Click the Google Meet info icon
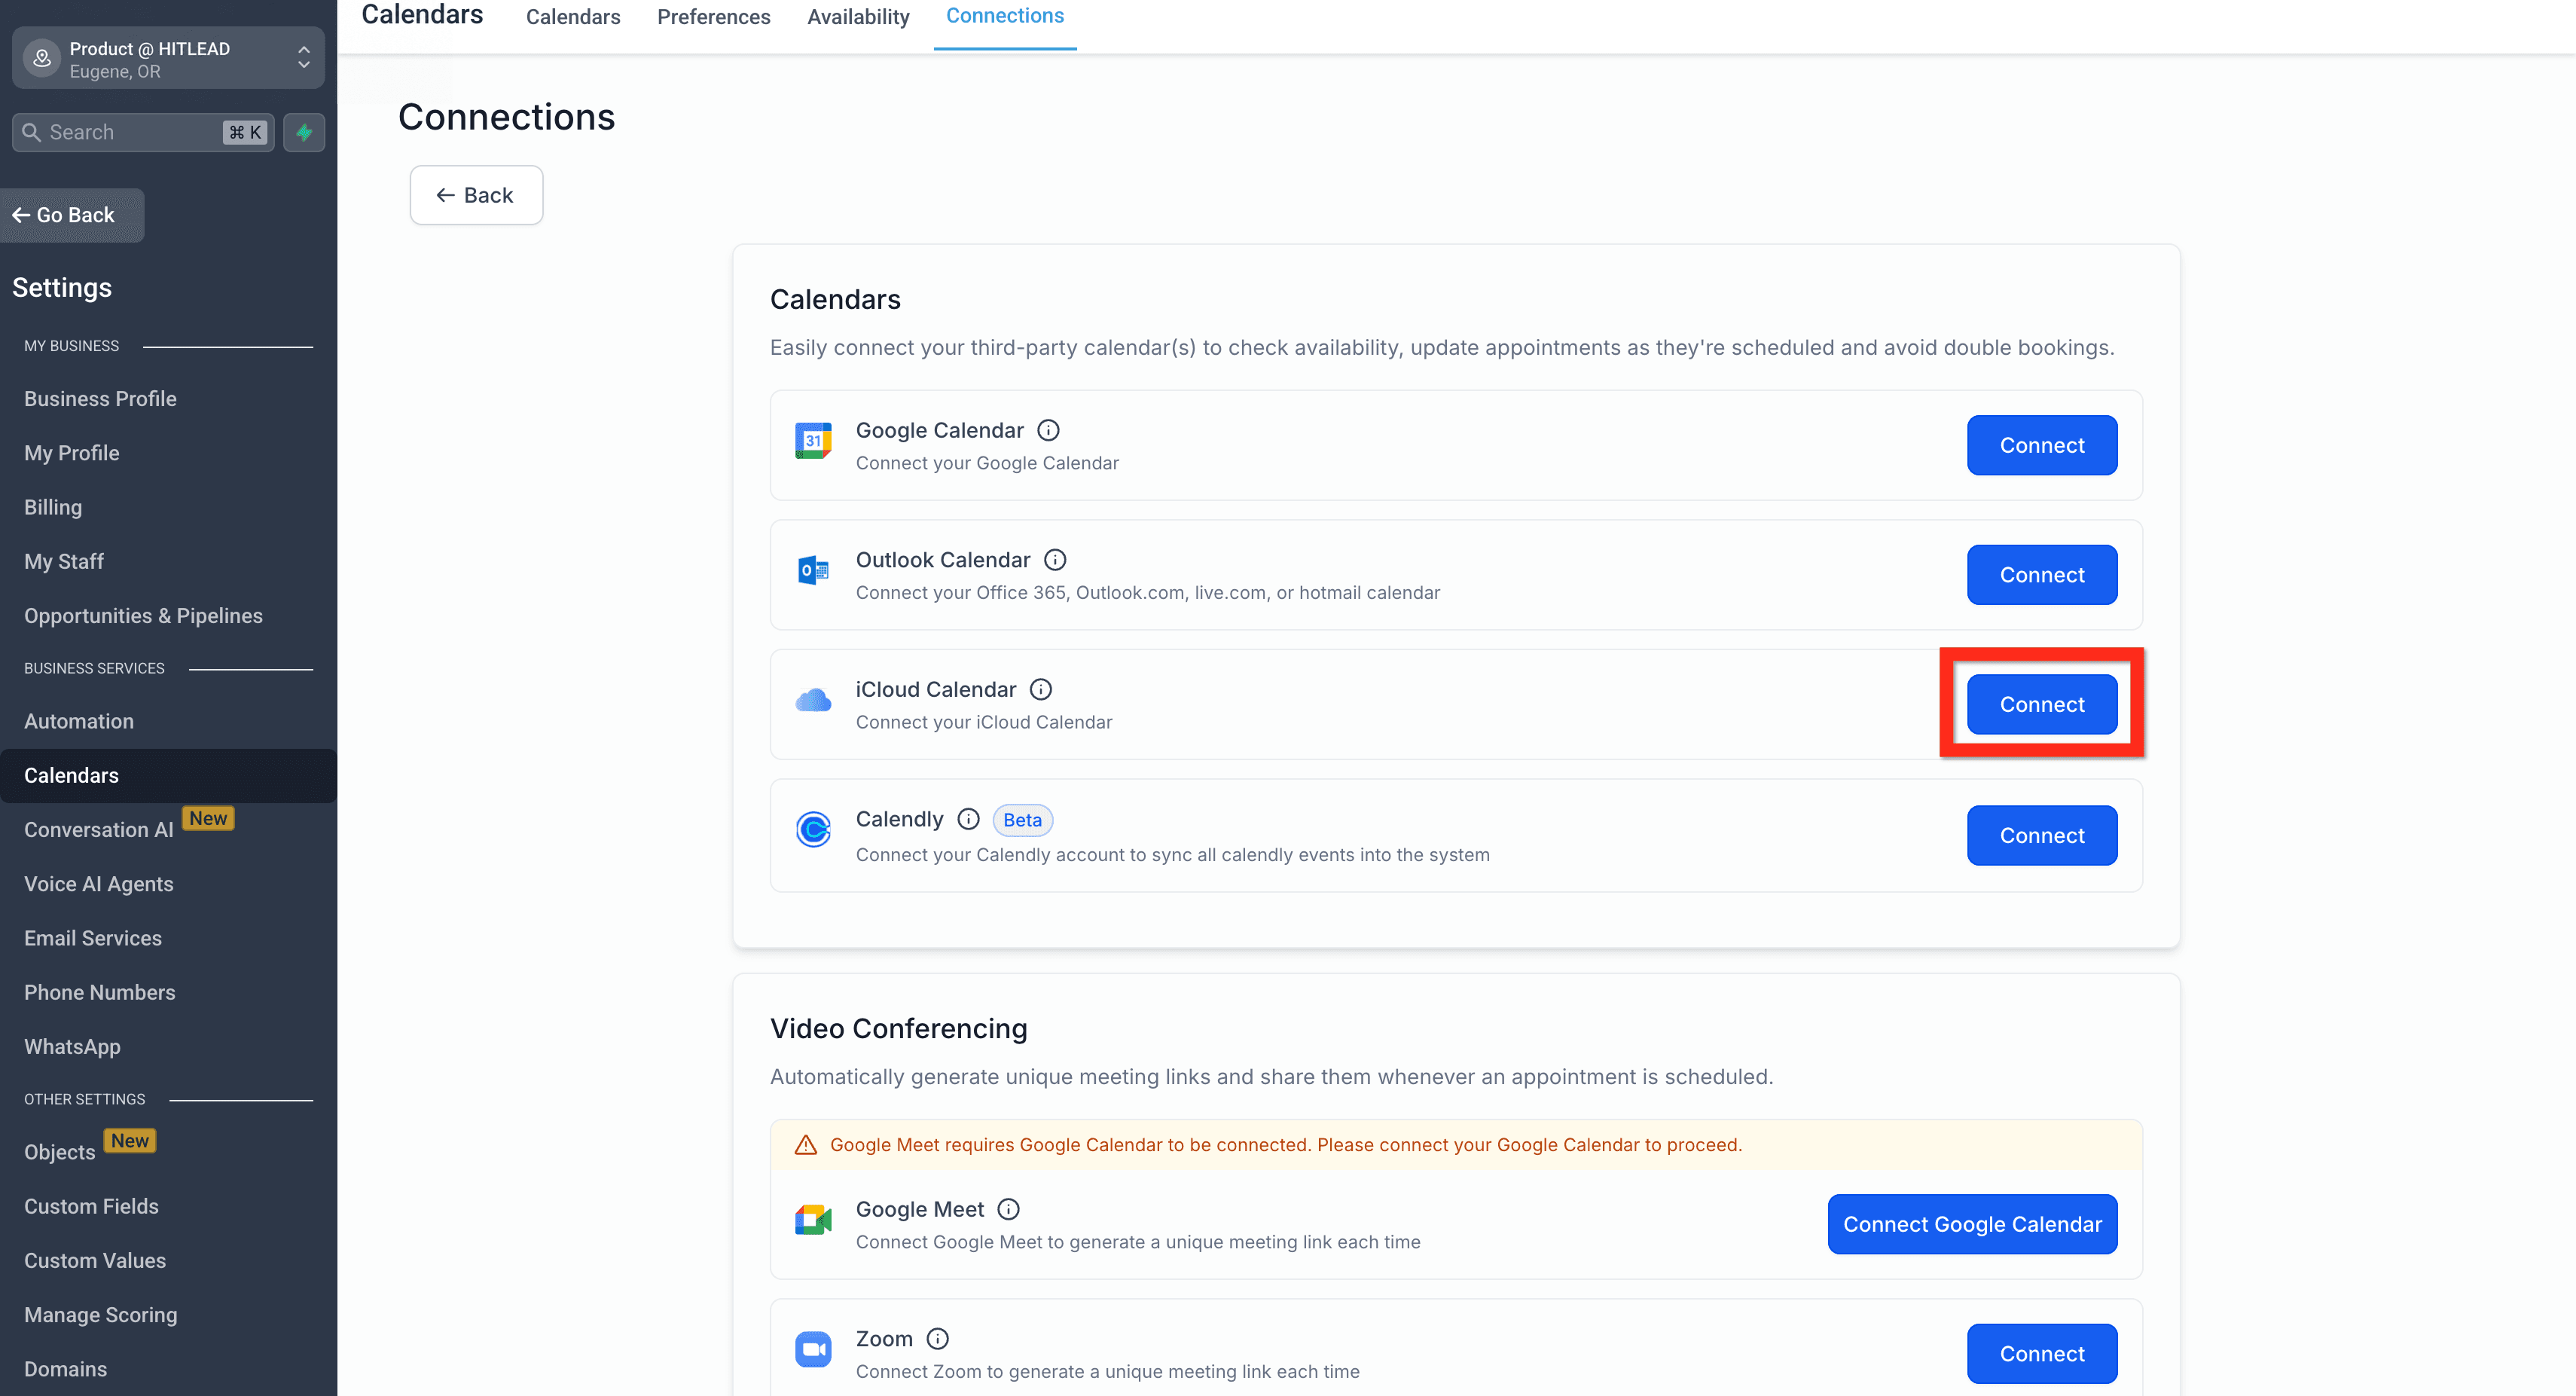Viewport: 2576px width, 1396px height. 1009,1209
